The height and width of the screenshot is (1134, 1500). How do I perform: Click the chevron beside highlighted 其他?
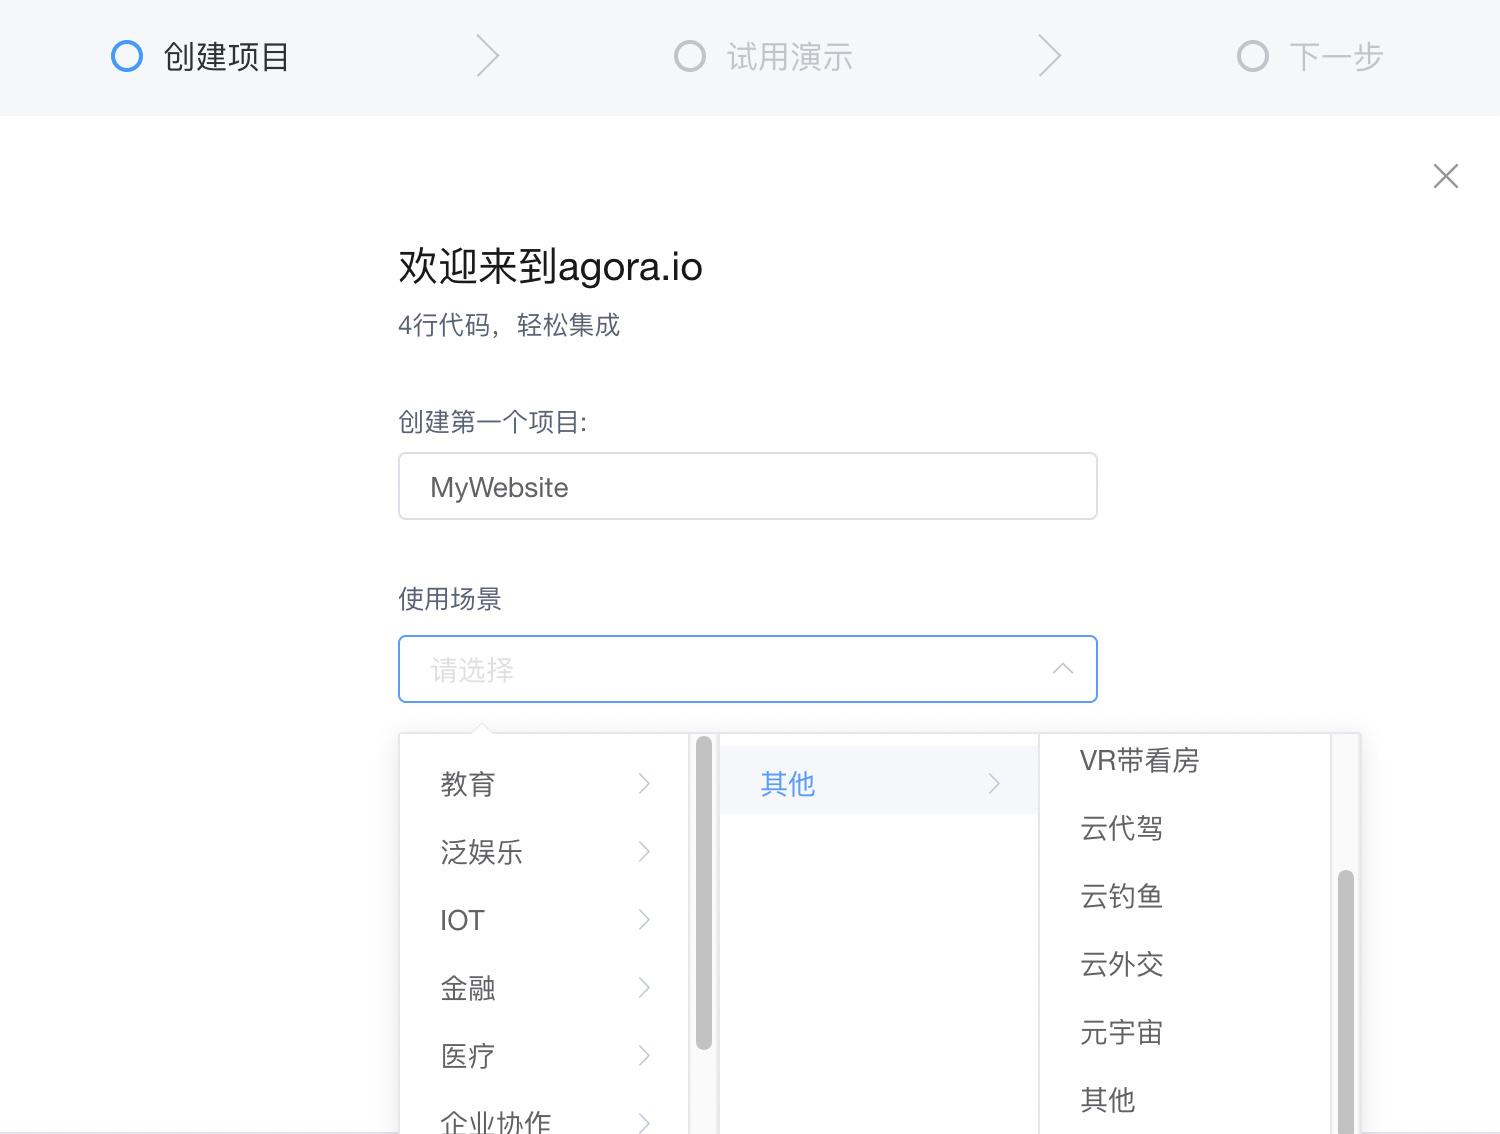(x=994, y=784)
